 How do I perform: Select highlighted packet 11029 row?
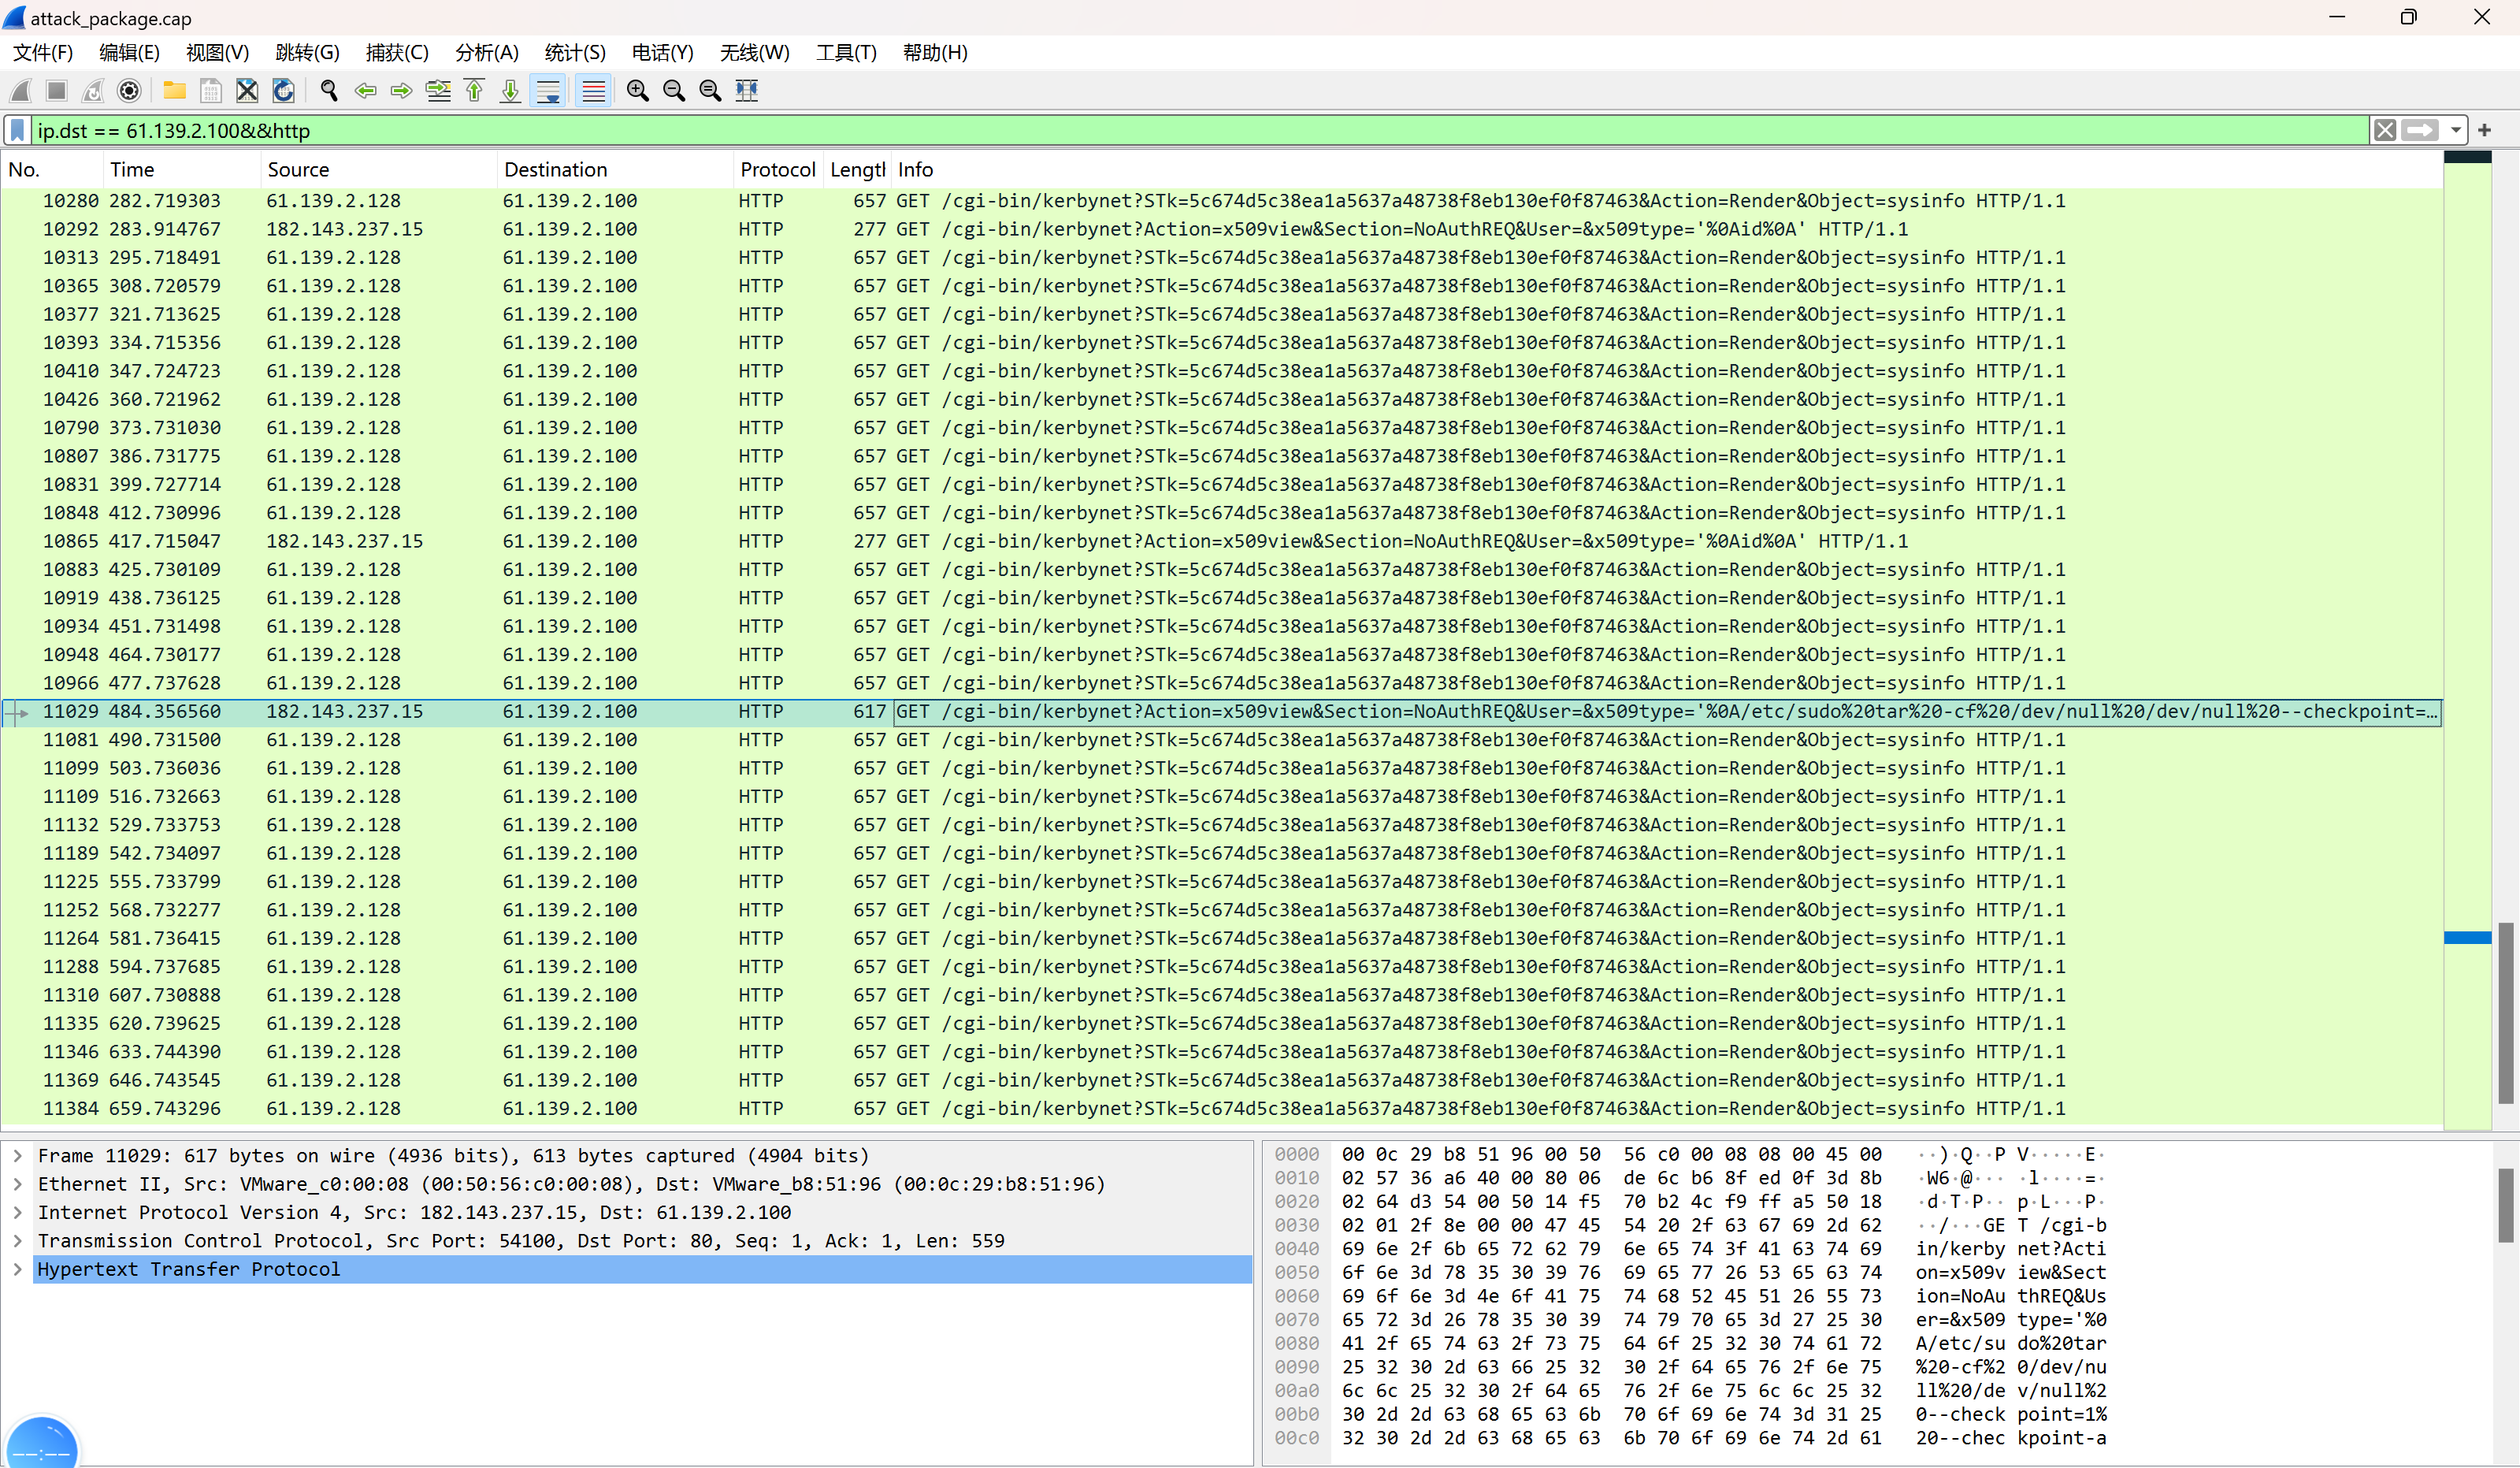(x=1221, y=712)
